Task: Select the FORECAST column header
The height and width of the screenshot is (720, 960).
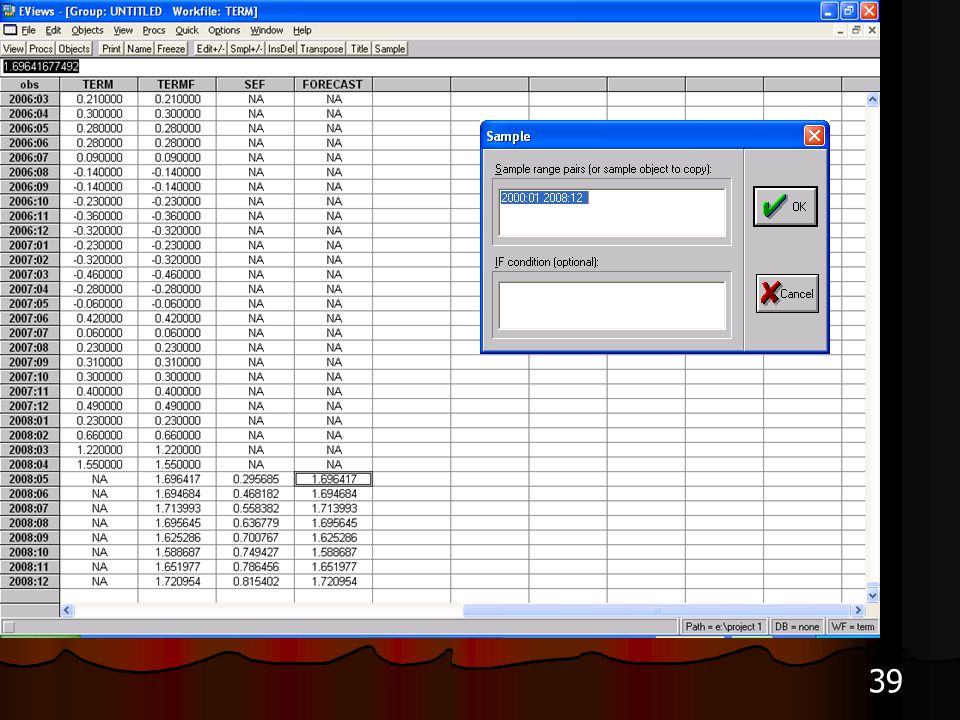Action: pos(333,84)
